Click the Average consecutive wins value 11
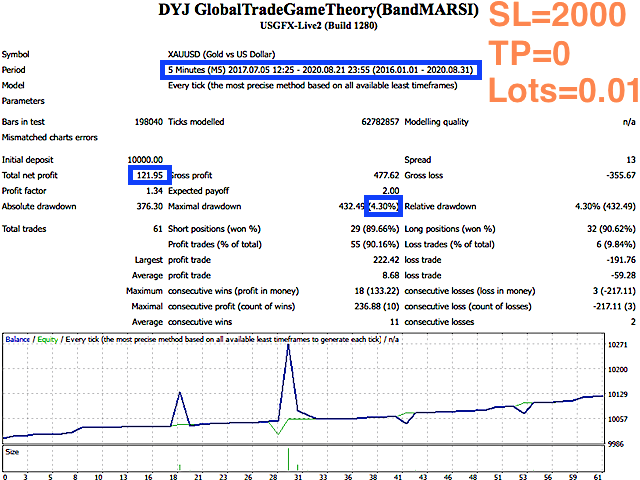The width and height of the screenshot is (640, 480). coord(394,322)
